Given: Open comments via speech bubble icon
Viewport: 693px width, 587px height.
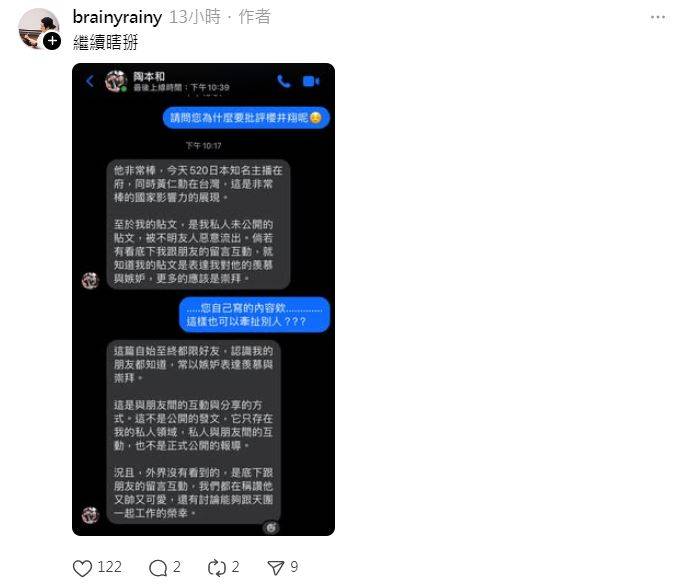Looking at the screenshot, I should click(158, 568).
